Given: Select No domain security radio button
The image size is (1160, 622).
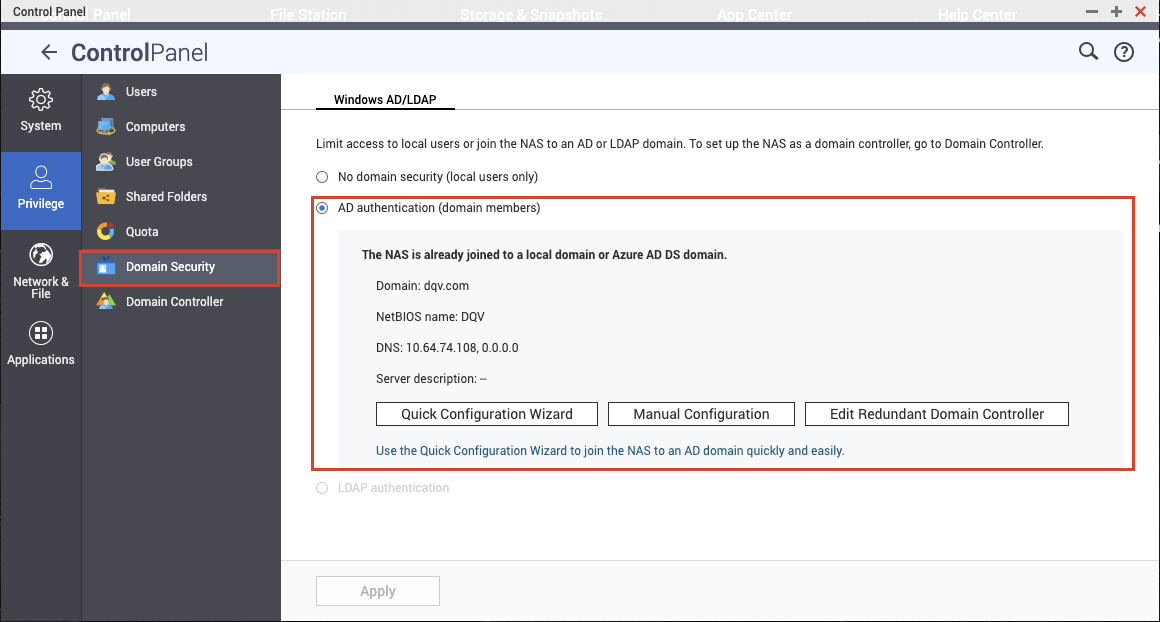Looking at the screenshot, I should [x=322, y=177].
